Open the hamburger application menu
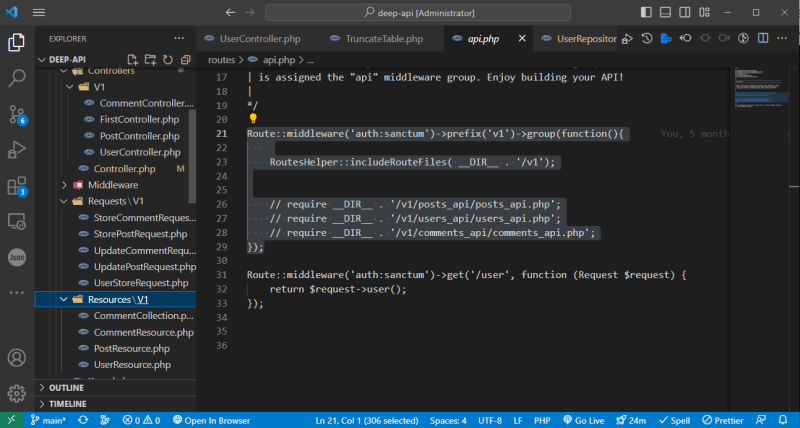 [x=39, y=13]
